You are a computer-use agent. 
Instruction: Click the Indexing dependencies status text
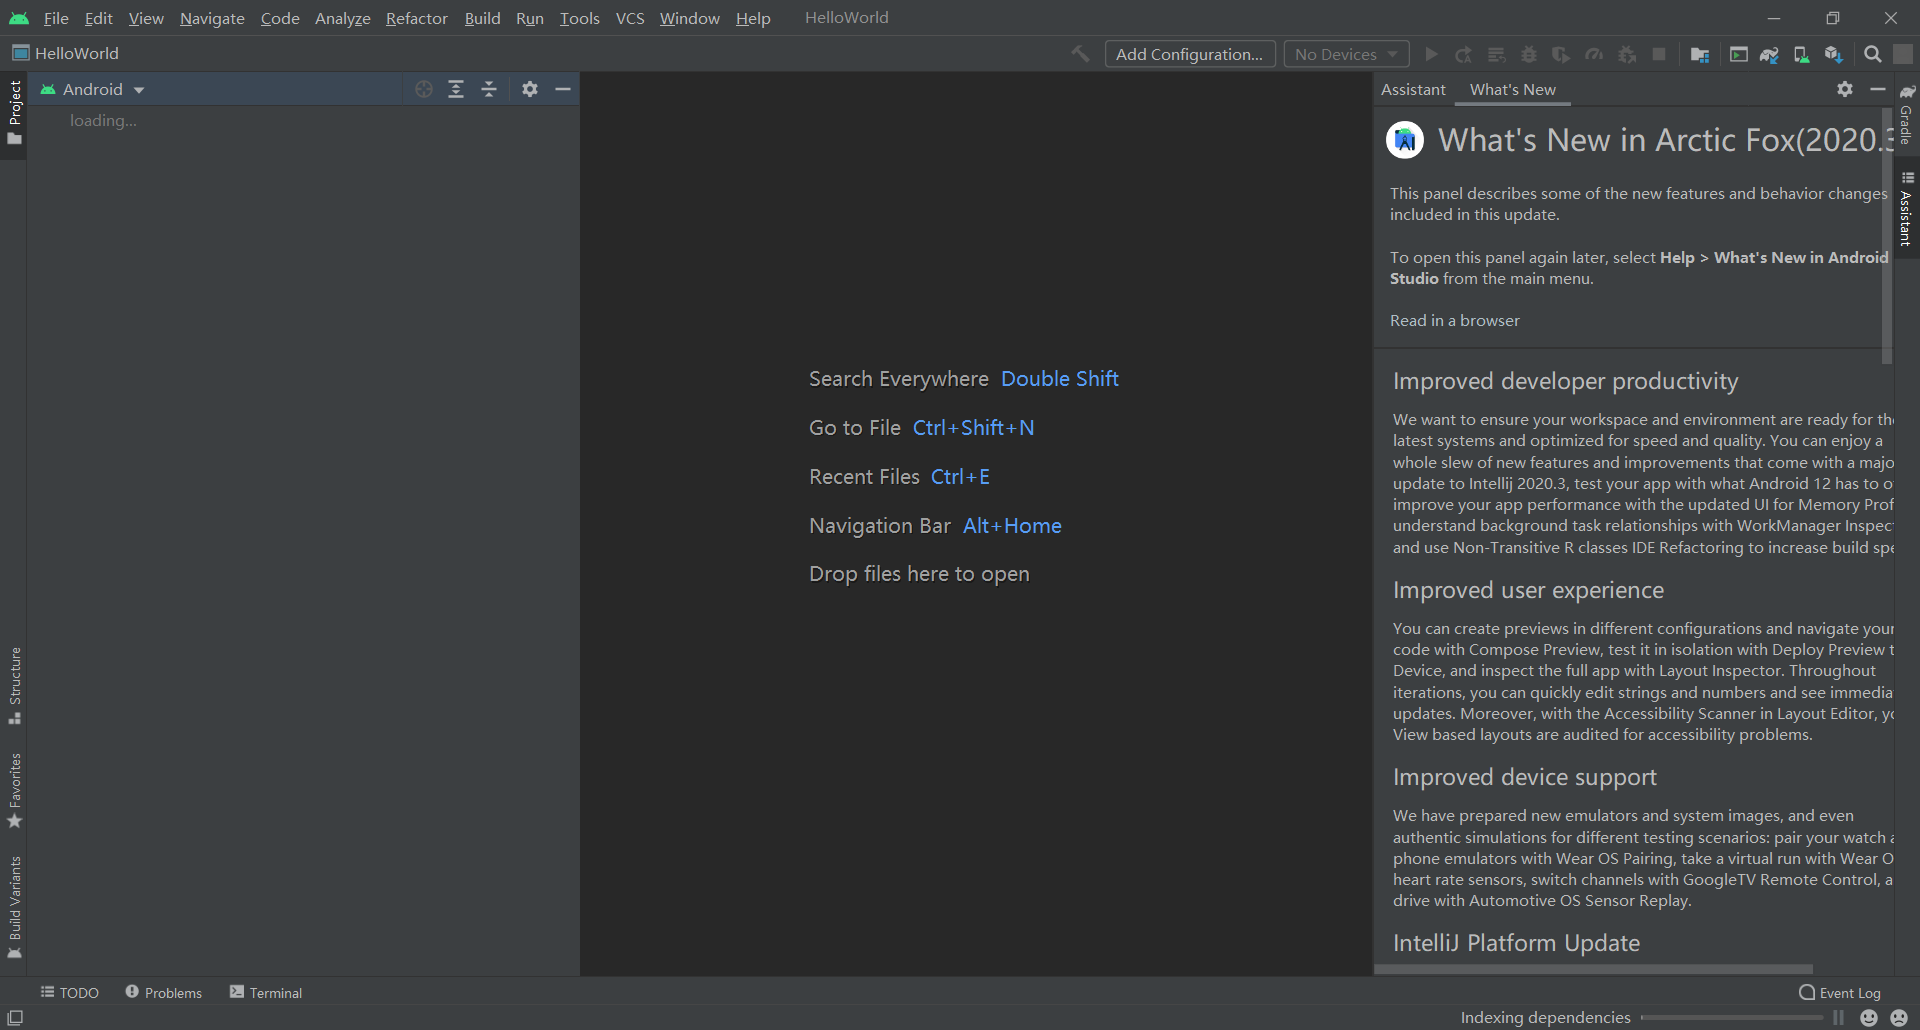[x=1545, y=1018]
